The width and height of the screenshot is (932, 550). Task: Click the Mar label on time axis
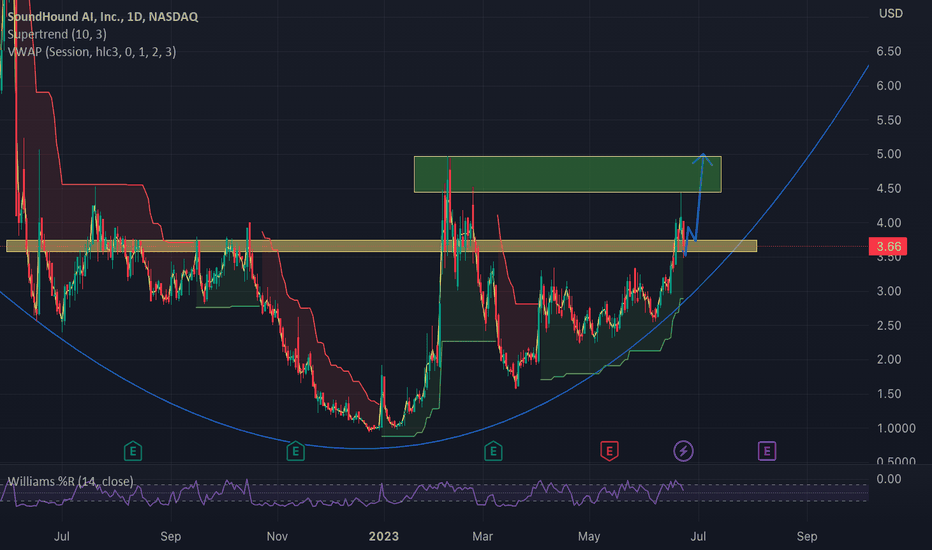pyautogui.click(x=482, y=536)
